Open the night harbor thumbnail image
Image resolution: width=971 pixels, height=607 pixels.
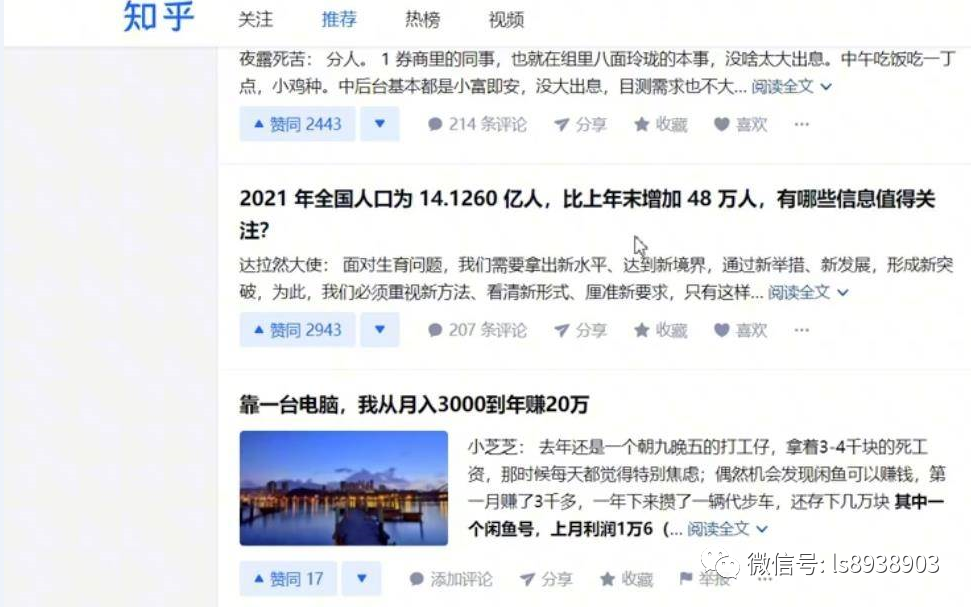point(344,488)
